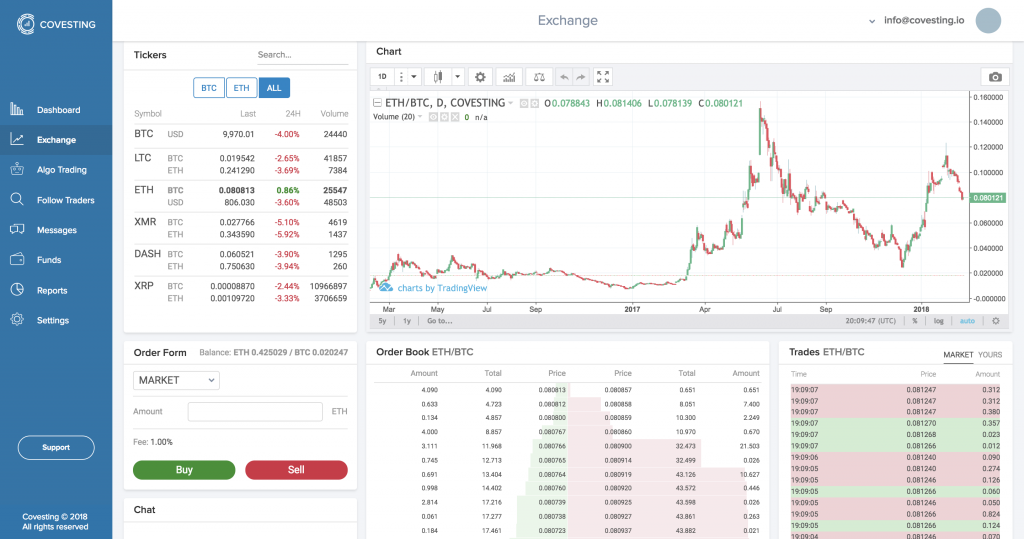Open chart settings gear in toolbar
Screen dimensions: 1024x539
[x=480, y=77]
